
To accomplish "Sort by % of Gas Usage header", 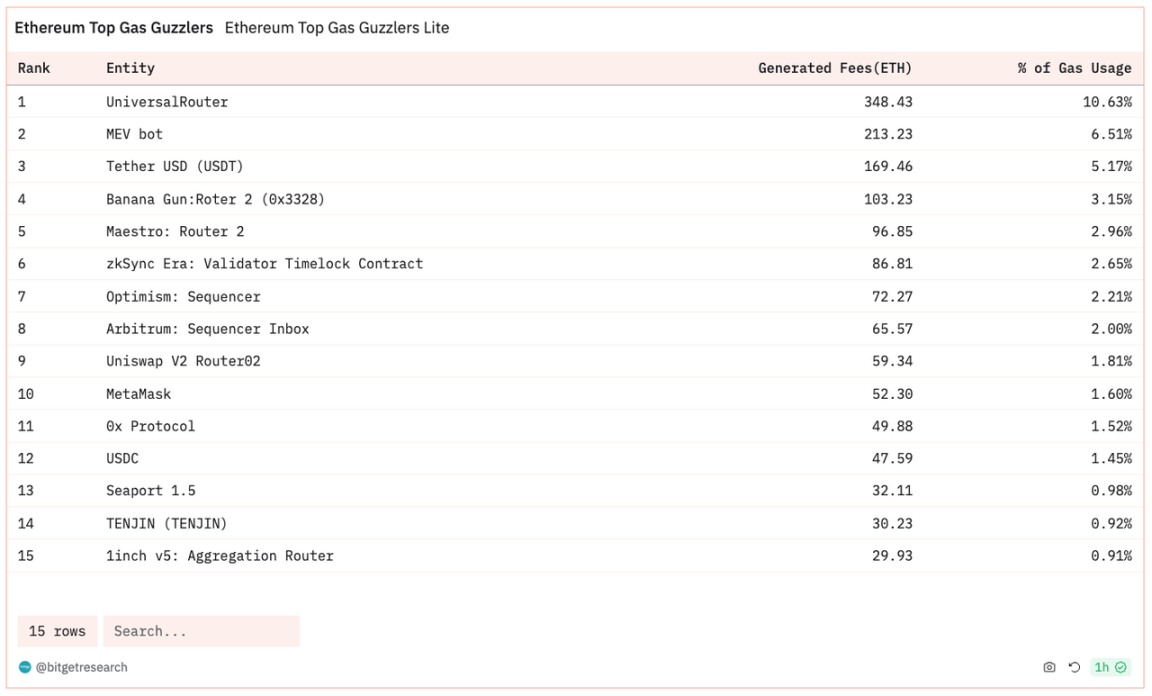I will (1074, 68).
